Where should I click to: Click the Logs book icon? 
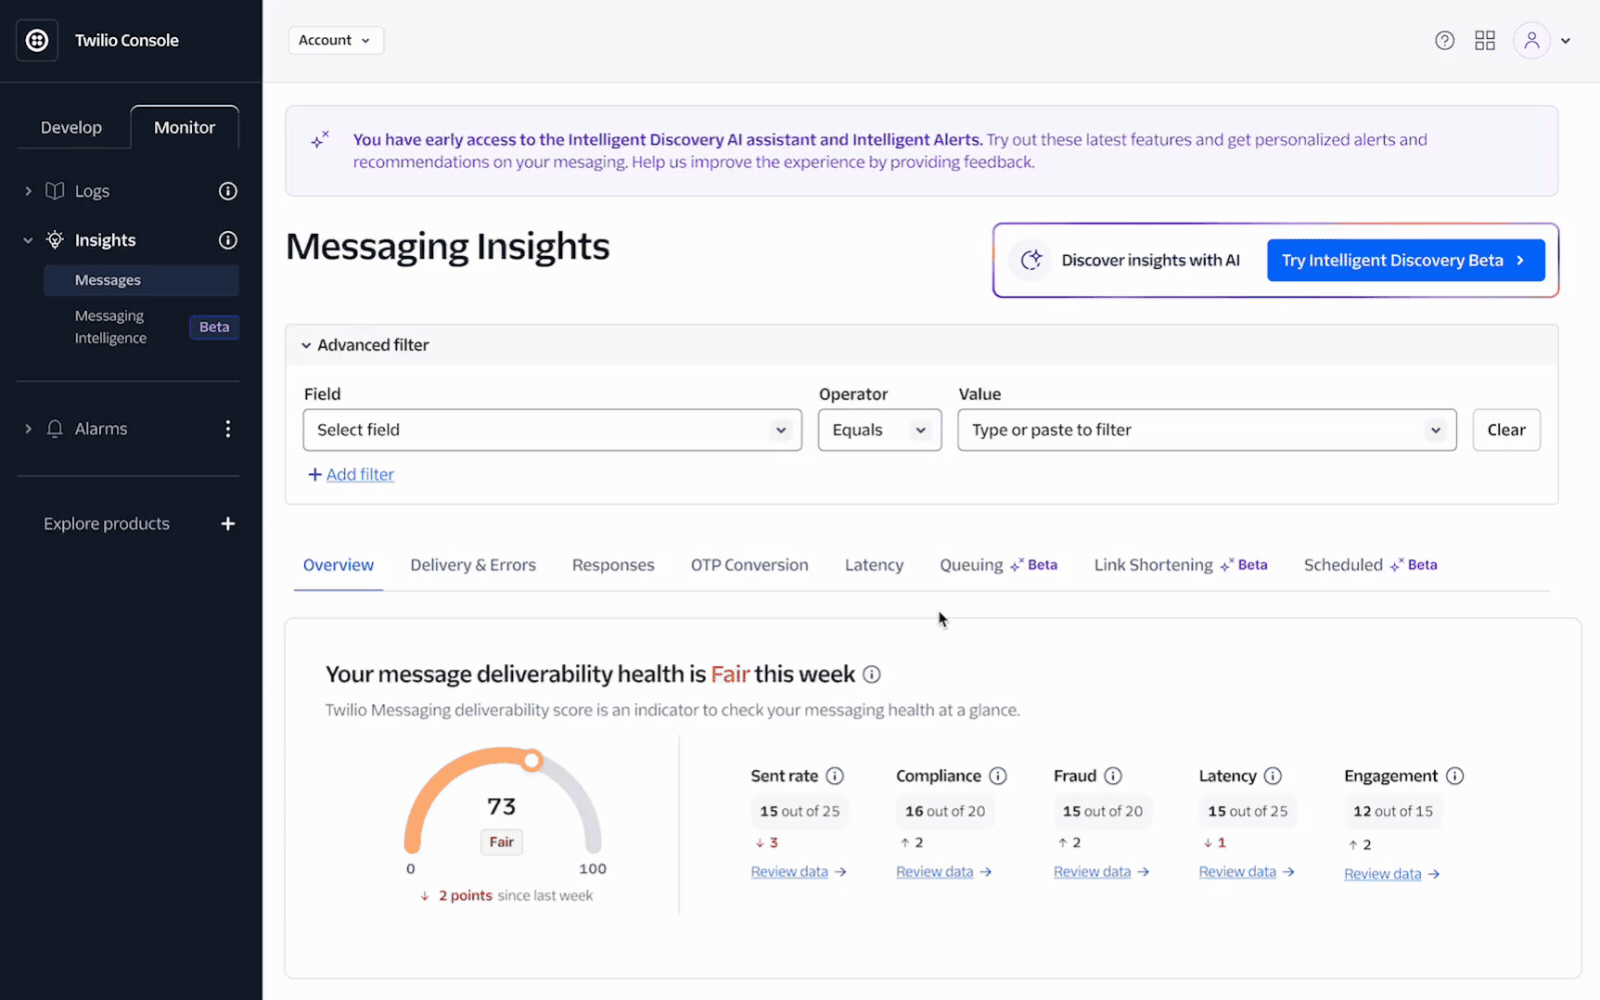(55, 191)
